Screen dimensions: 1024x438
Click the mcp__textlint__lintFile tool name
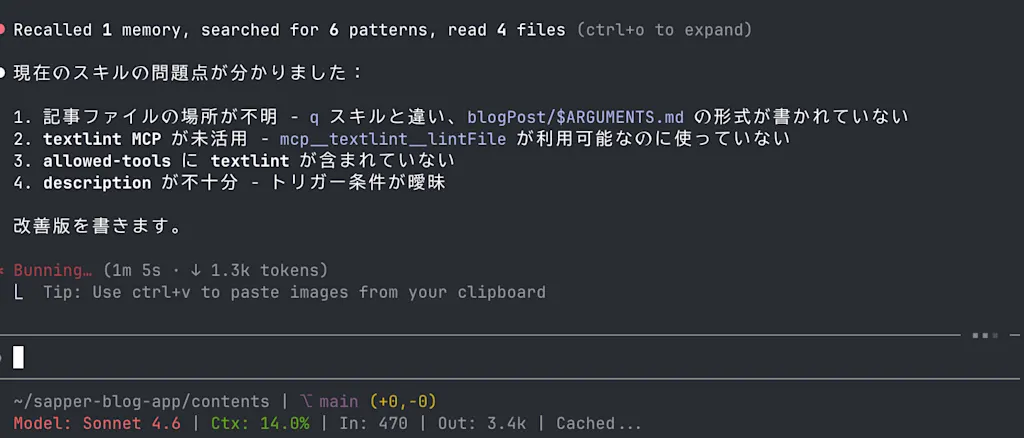click(392, 139)
